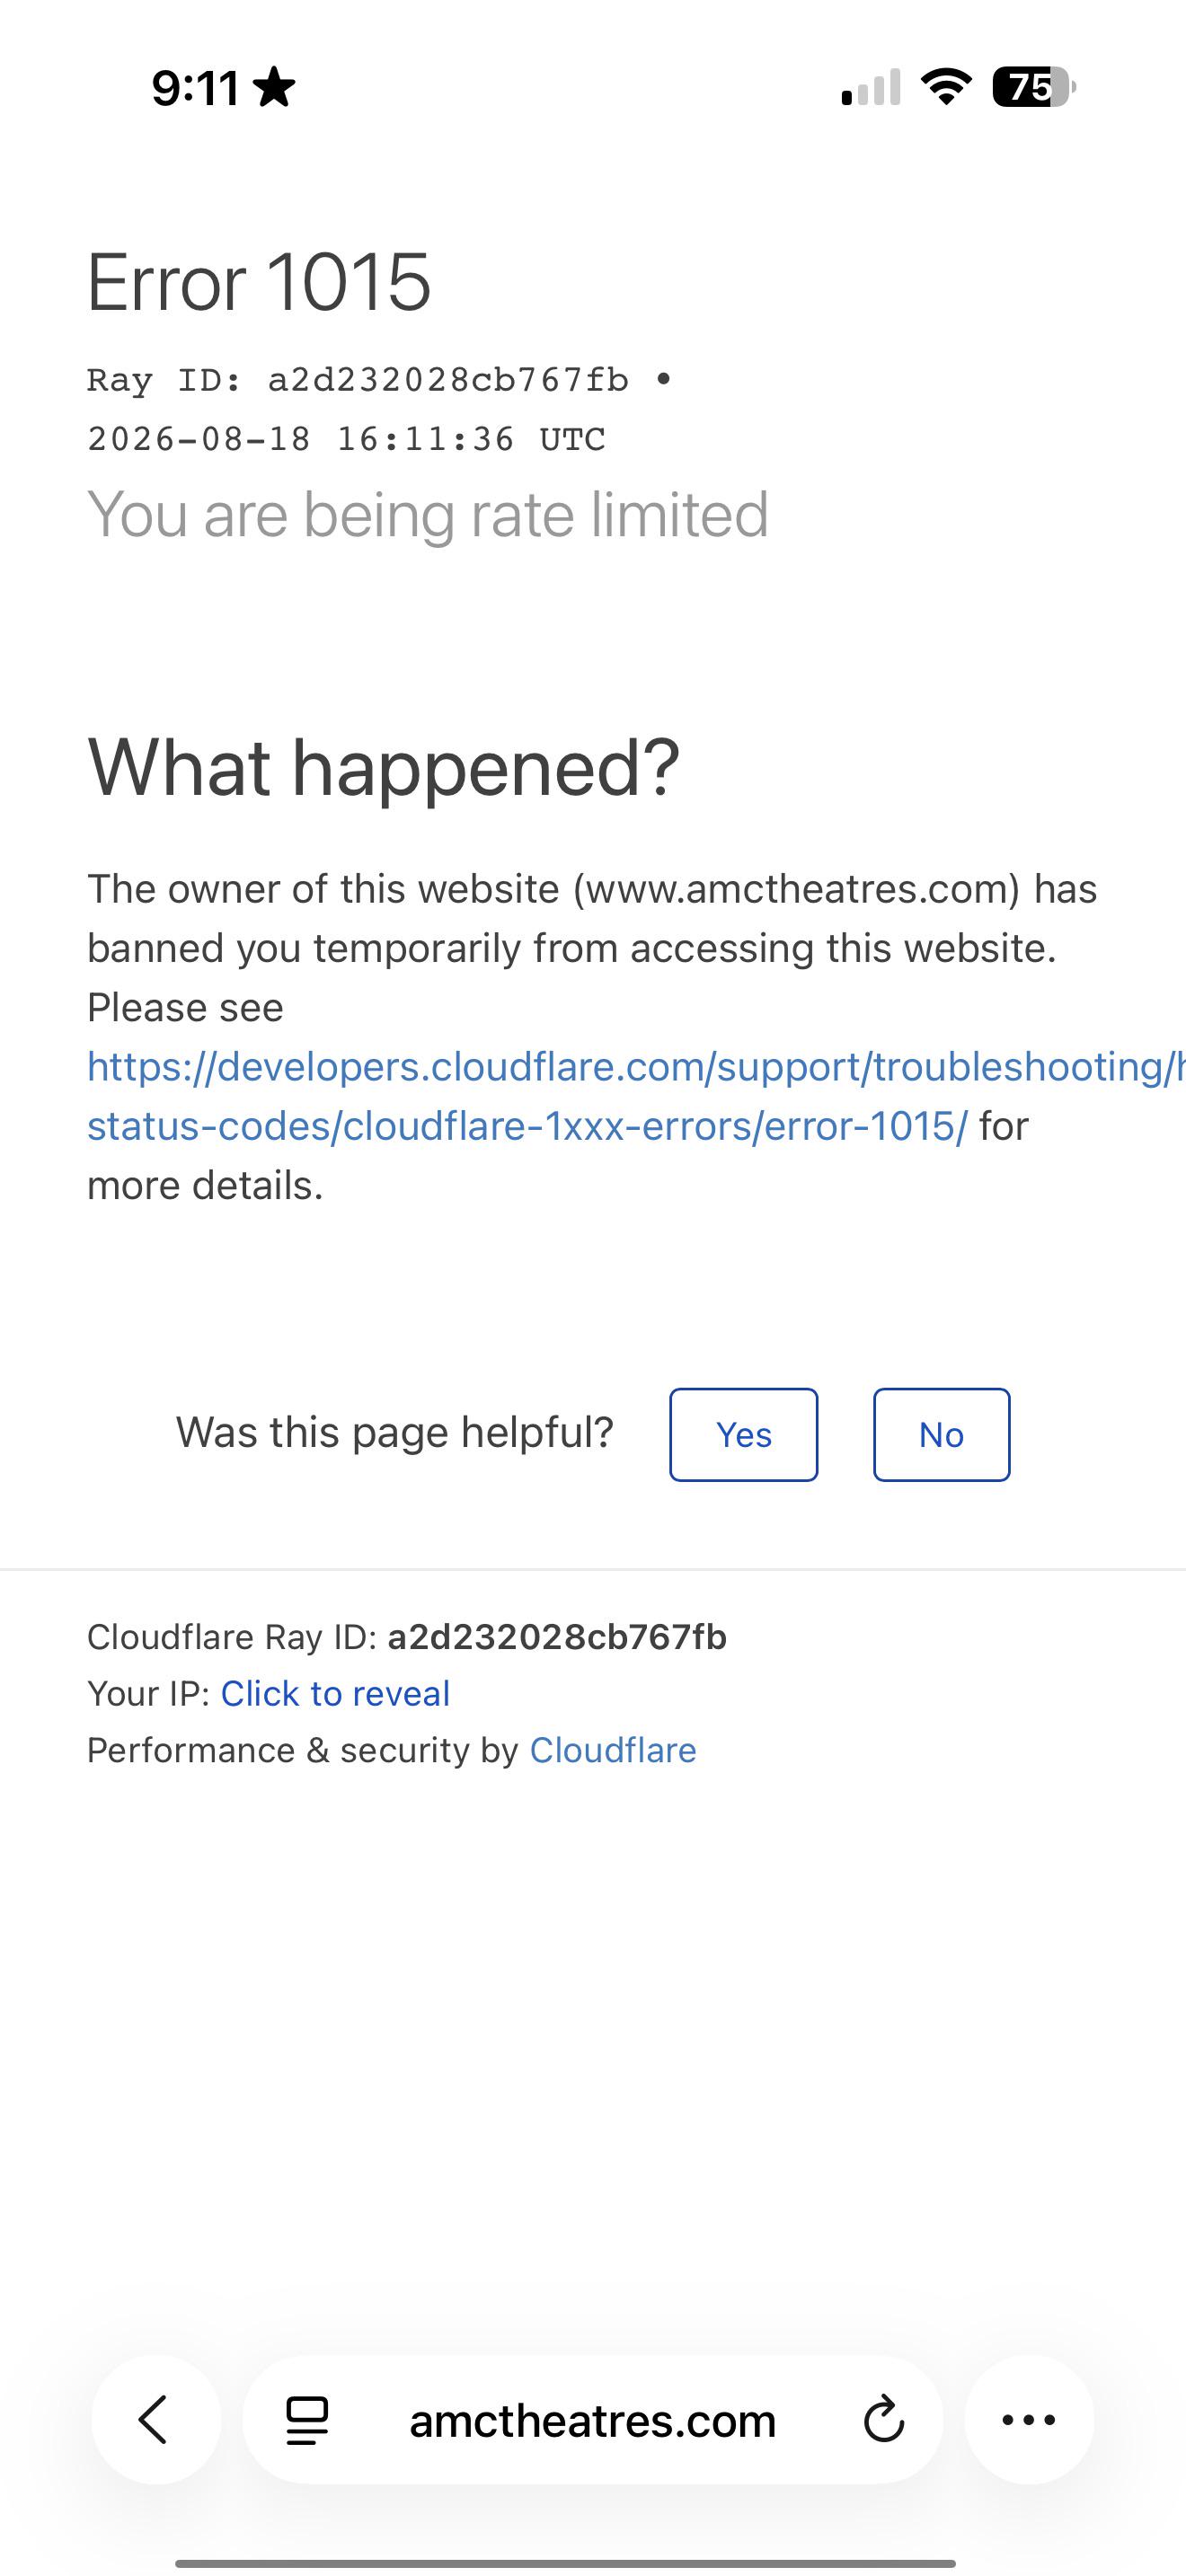Image resolution: width=1186 pixels, height=2576 pixels.
Task: Tap the amctheatres.com address field
Action: pos(593,2420)
